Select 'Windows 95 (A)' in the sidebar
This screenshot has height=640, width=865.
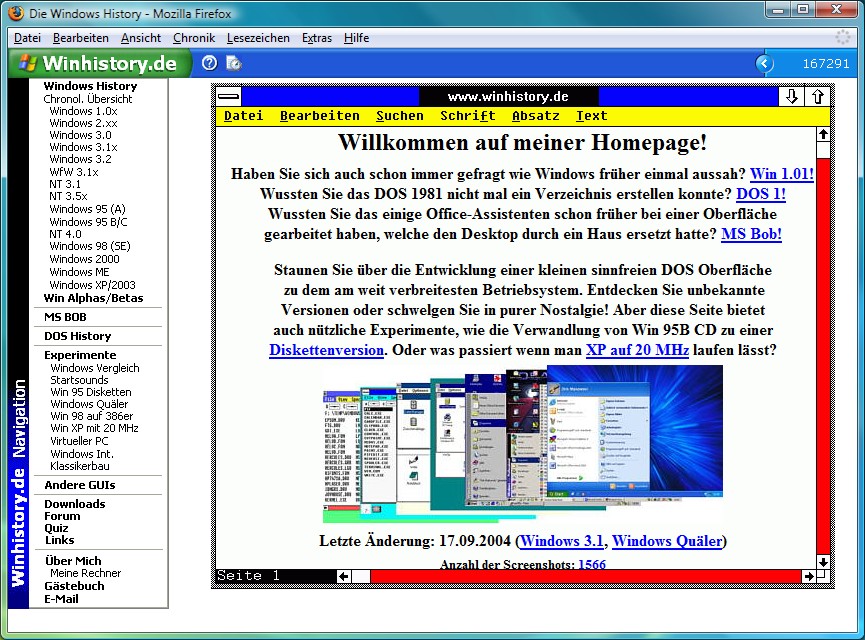87,209
